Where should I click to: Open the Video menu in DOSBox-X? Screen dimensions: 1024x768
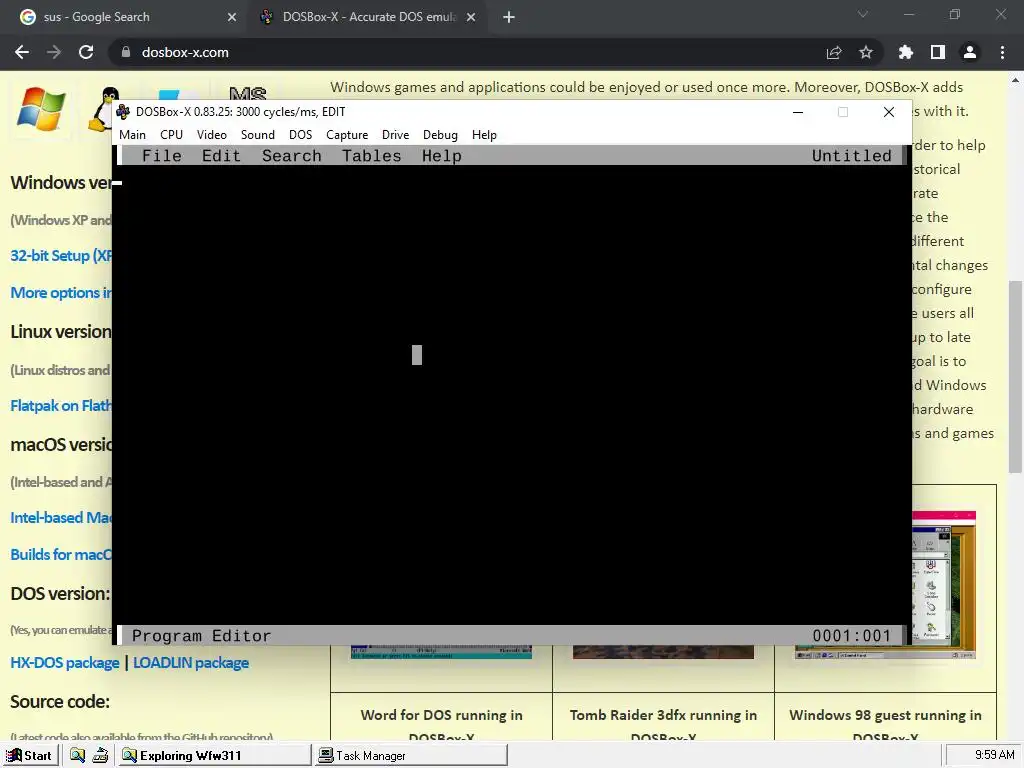212,135
